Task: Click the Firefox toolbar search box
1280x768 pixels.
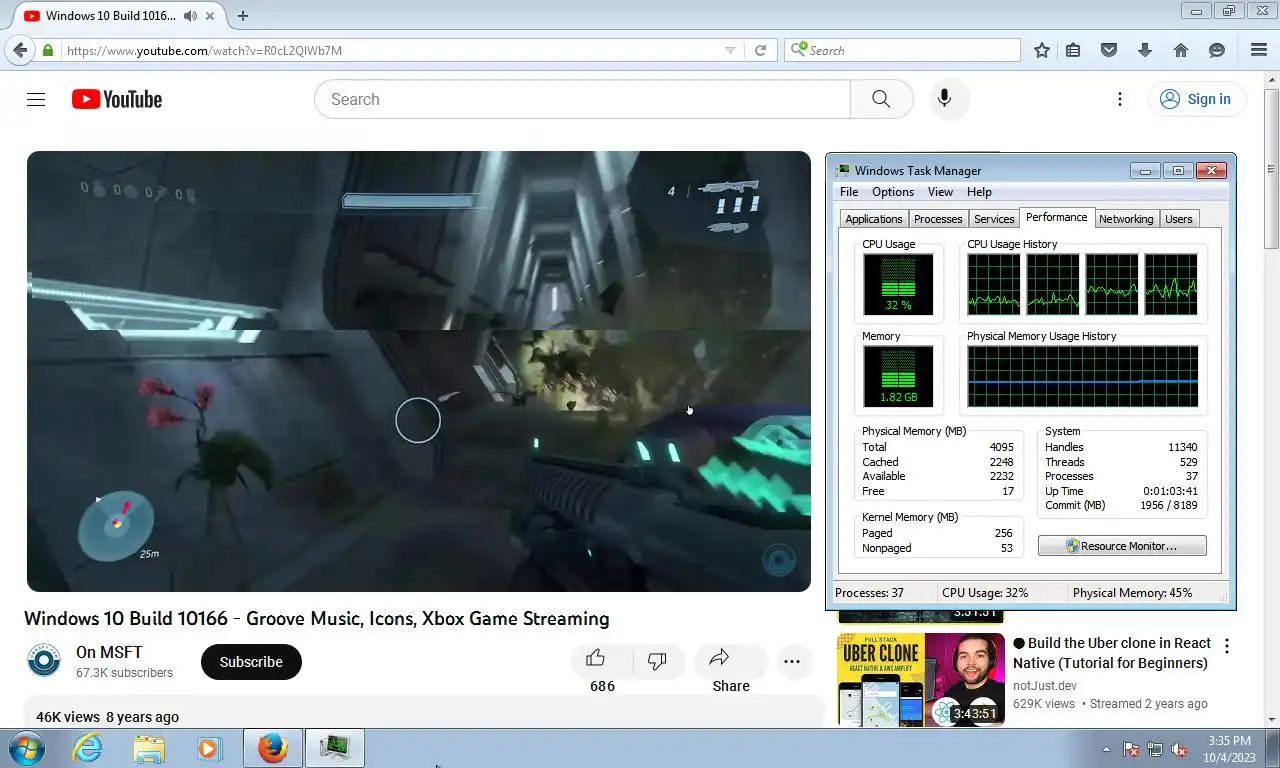Action: tap(902, 50)
